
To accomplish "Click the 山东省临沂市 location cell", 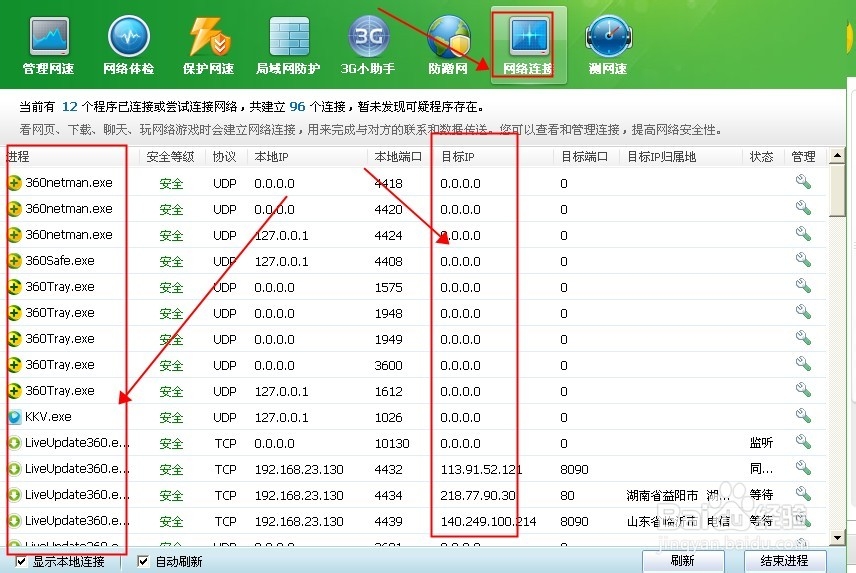I will point(678,522).
